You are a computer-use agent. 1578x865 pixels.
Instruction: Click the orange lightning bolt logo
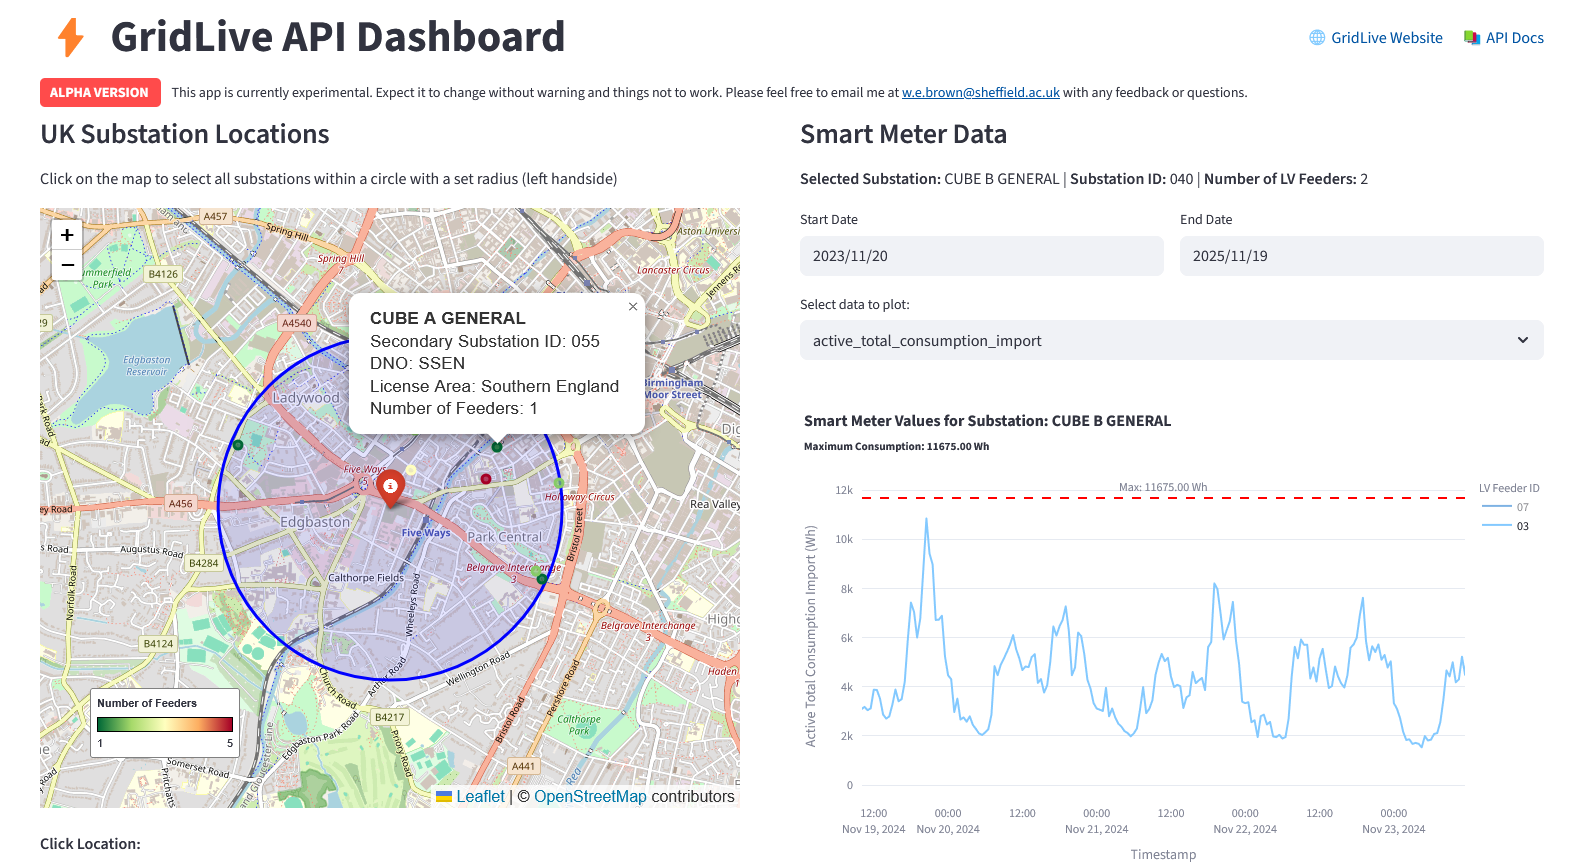coord(71,38)
